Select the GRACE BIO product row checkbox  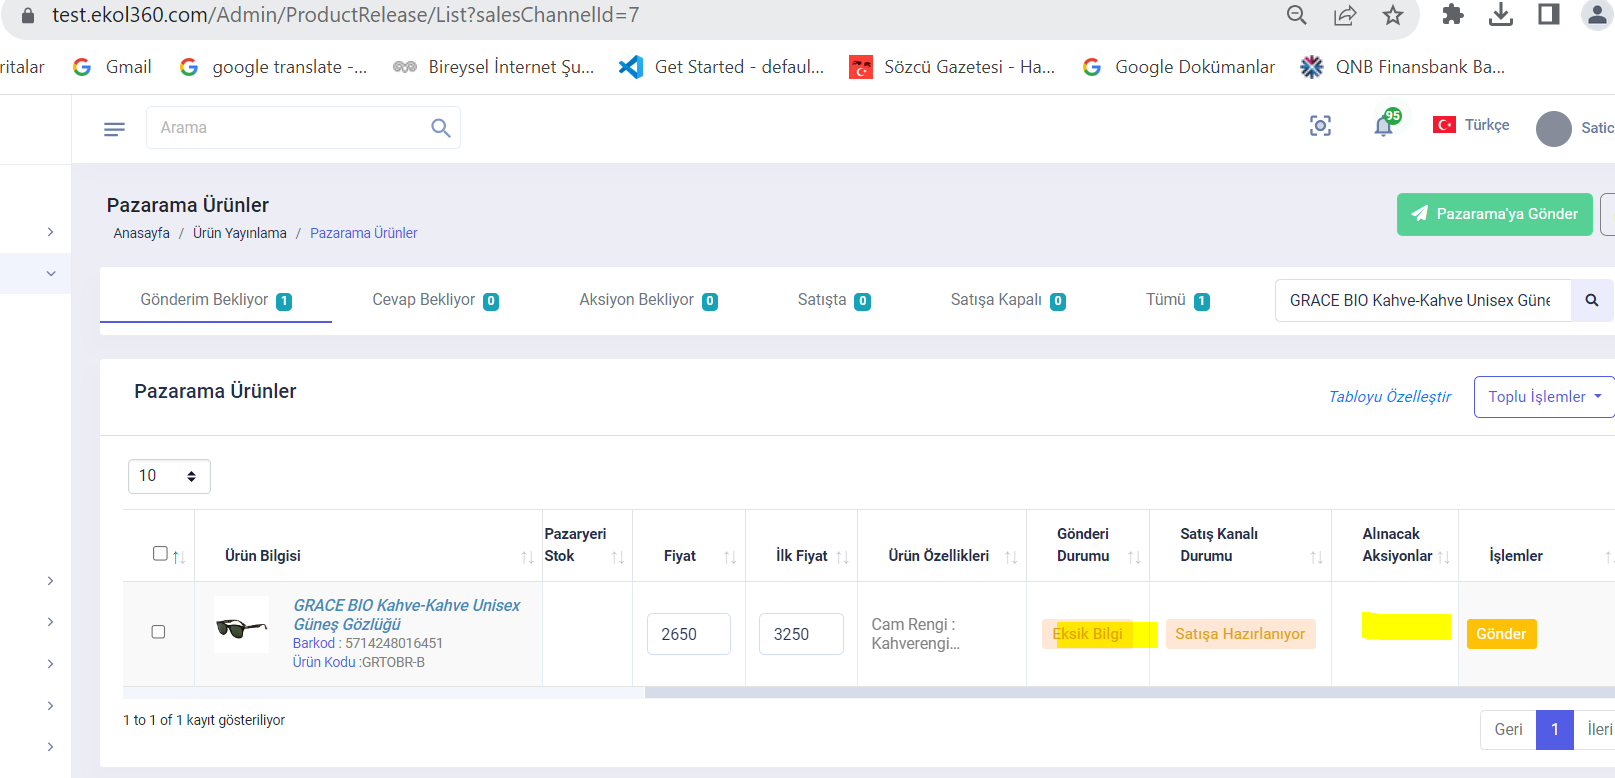[158, 632]
